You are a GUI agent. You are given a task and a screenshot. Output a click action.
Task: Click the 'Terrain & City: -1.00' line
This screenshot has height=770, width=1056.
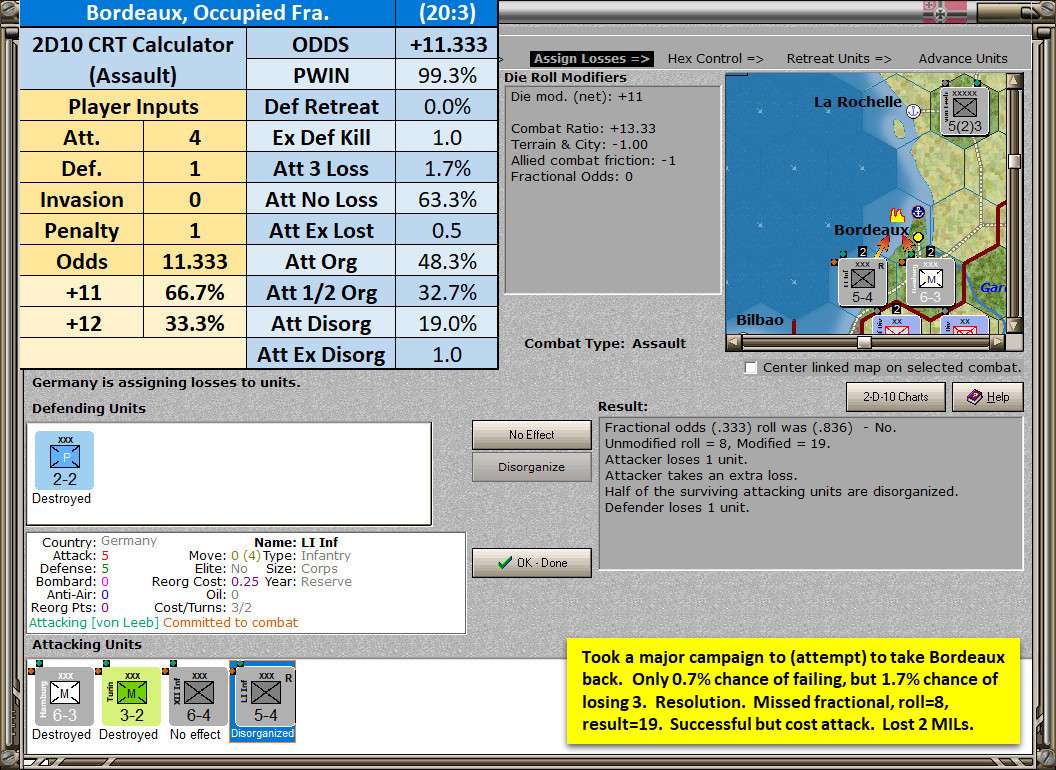(579, 144)
